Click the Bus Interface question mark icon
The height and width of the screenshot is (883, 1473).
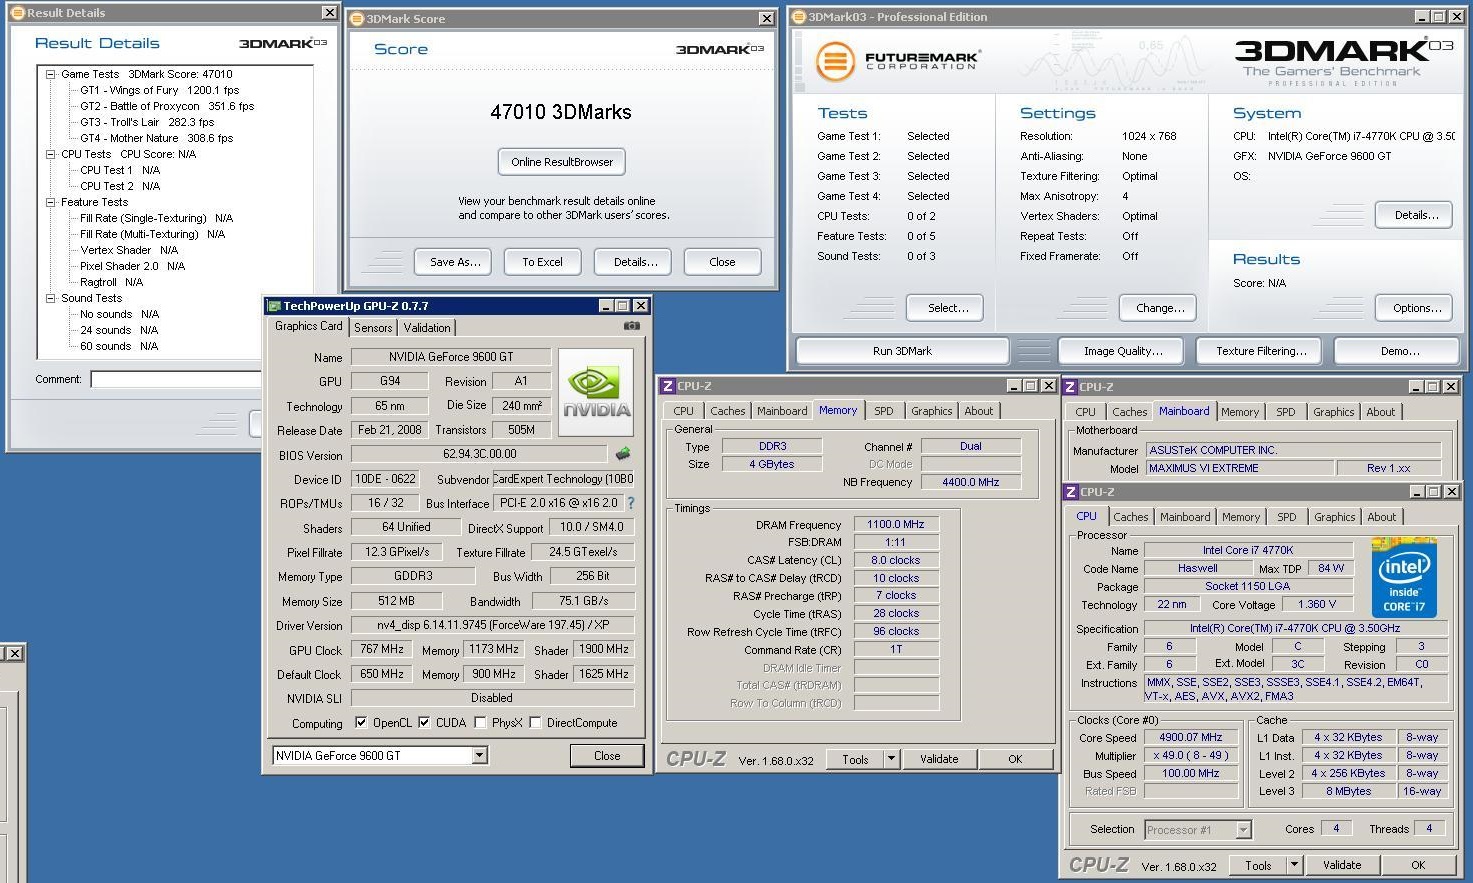[631, 503]
